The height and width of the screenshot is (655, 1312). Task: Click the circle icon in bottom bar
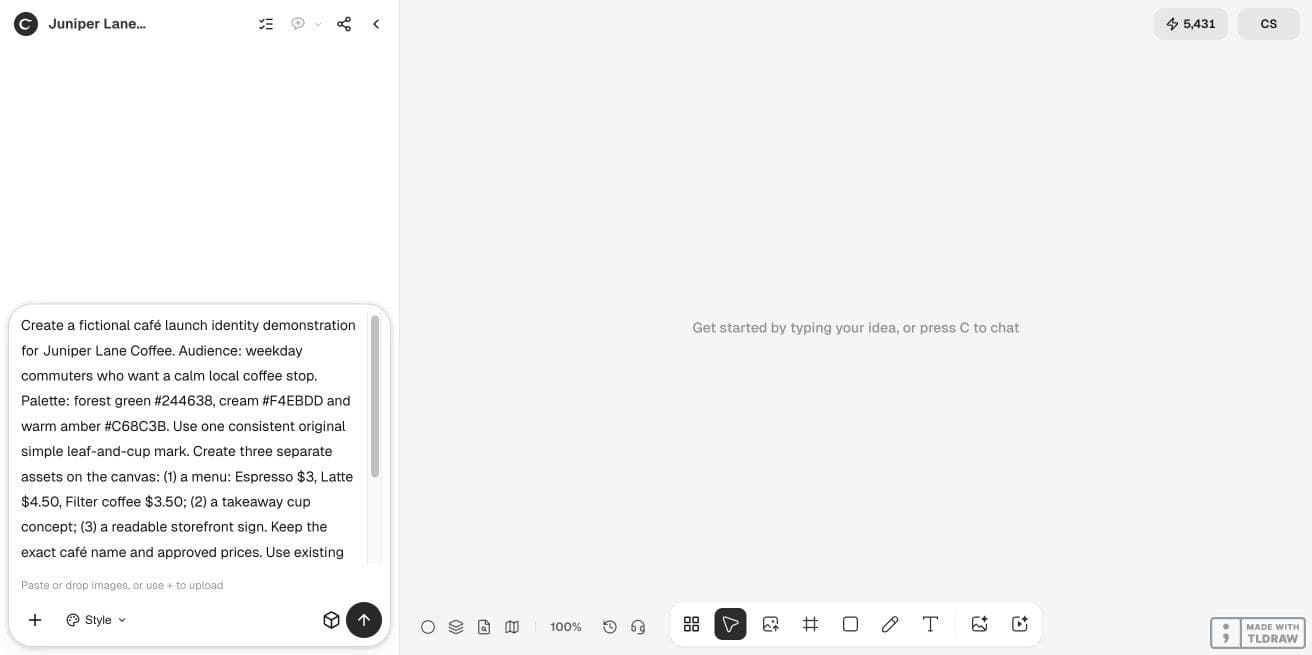(428, 627)
